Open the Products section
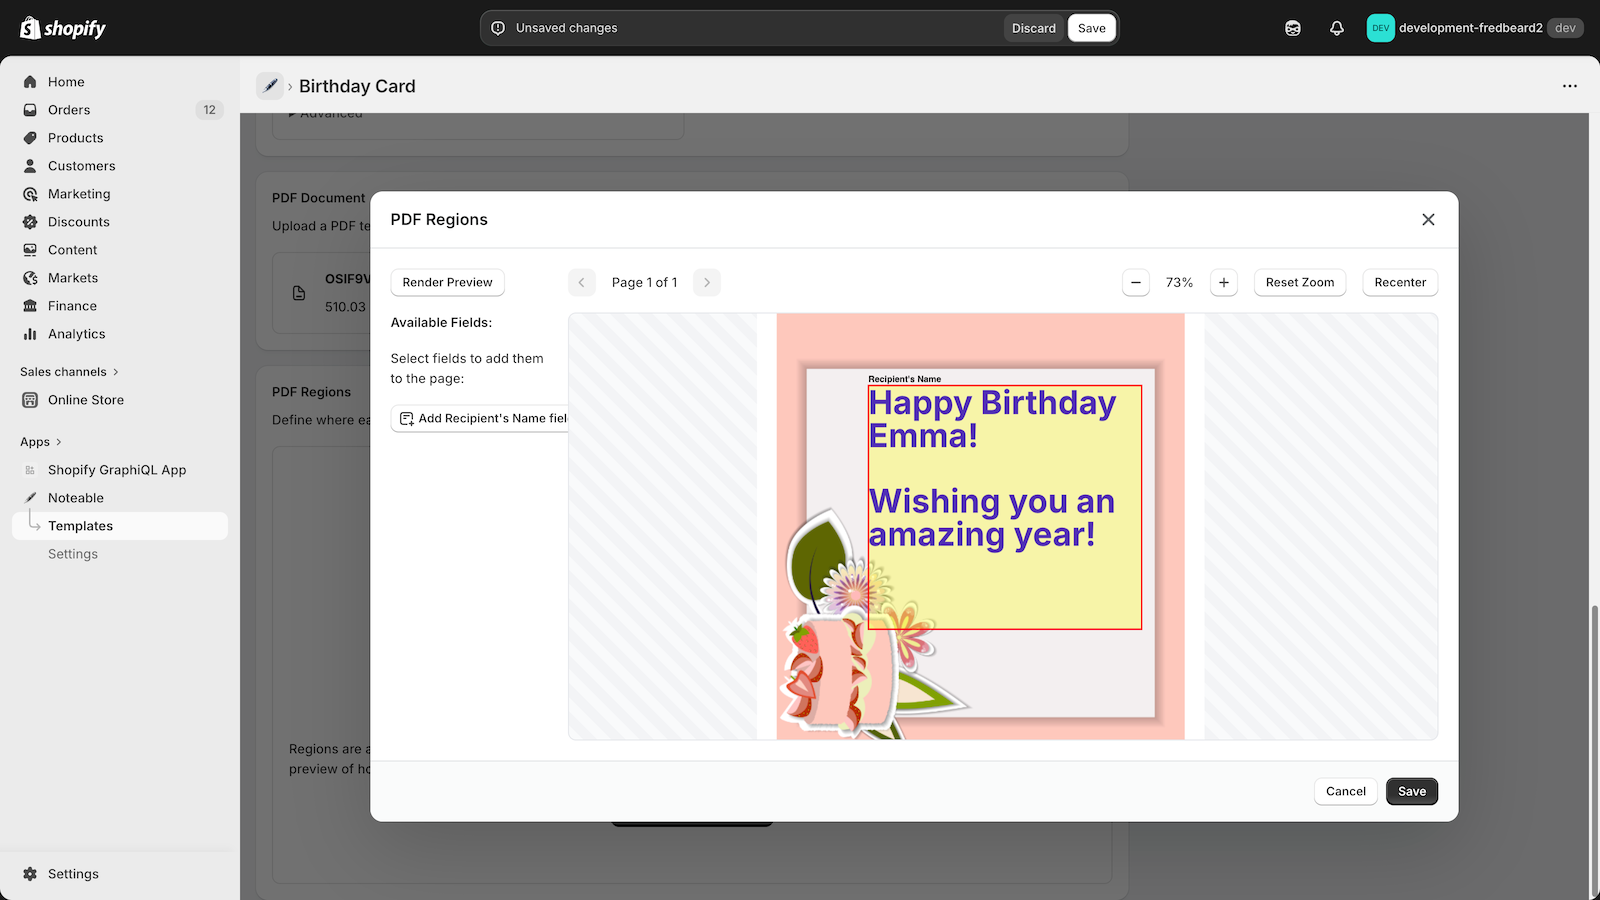 [75, 137]
